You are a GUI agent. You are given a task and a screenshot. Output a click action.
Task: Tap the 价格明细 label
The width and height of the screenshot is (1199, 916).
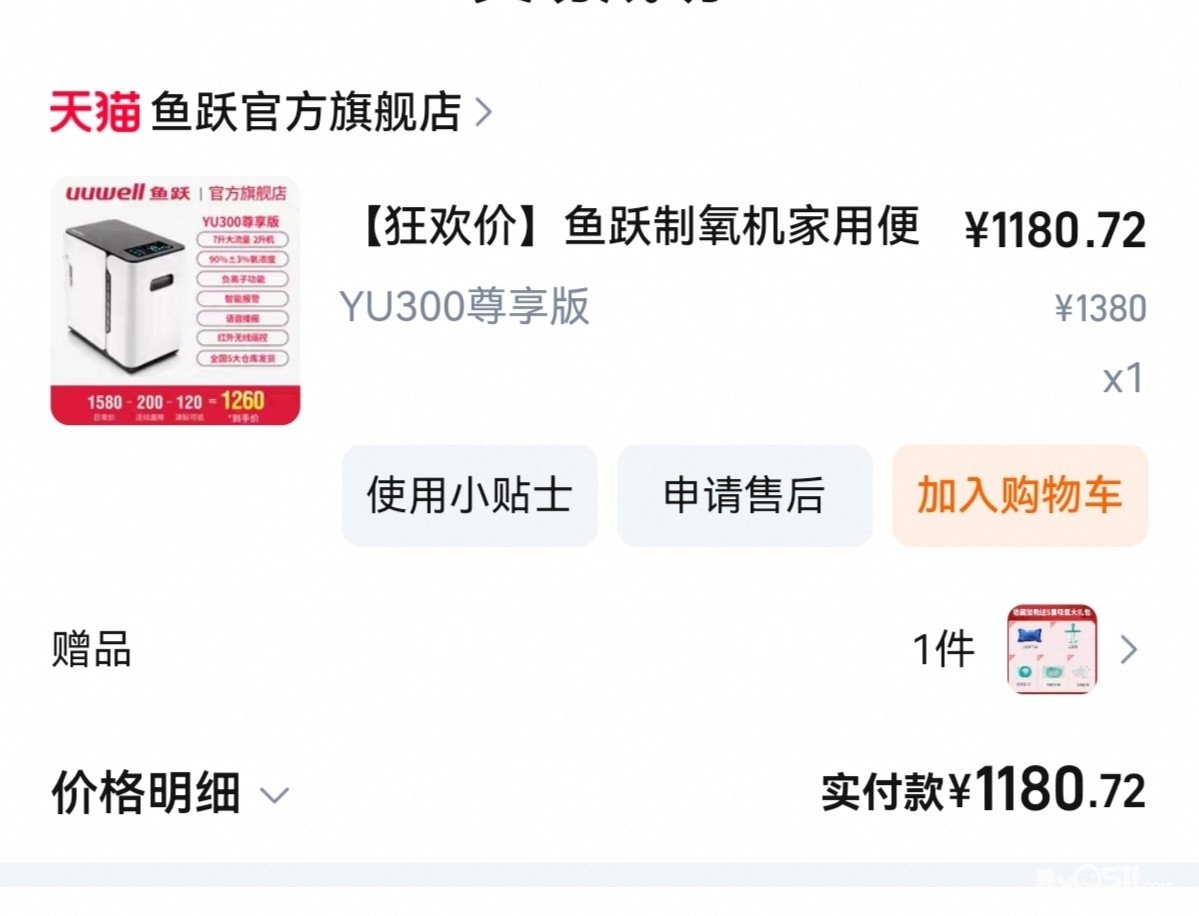[x=146, y=793]
